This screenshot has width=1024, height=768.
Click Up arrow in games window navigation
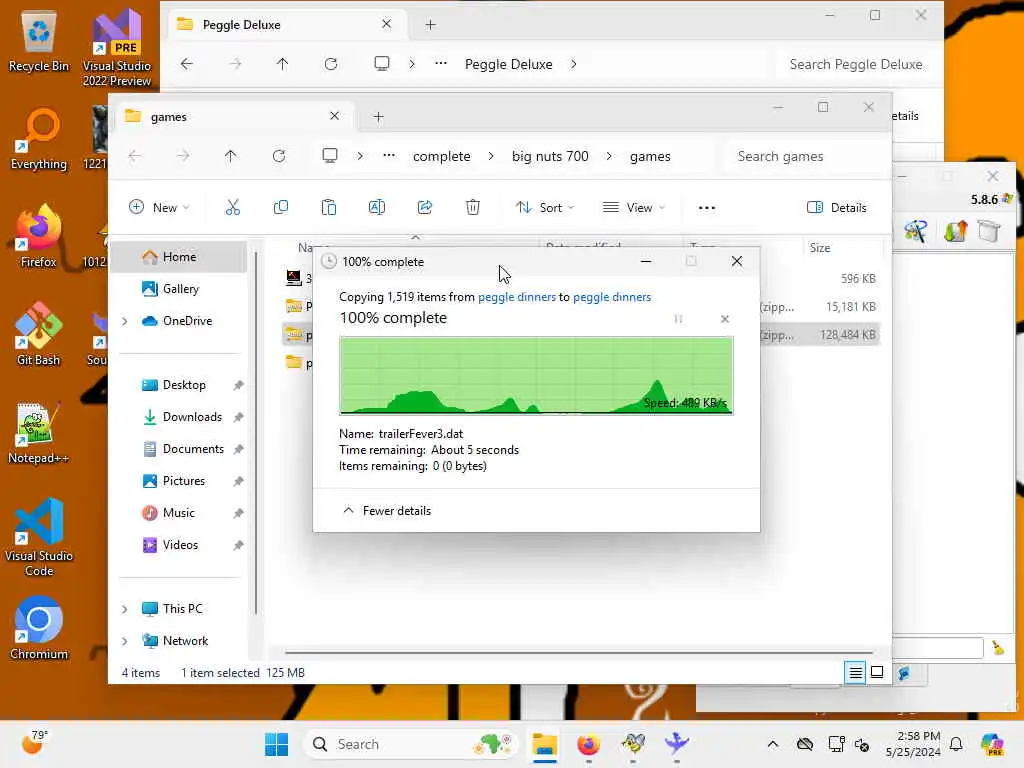[x=231, y=156]
